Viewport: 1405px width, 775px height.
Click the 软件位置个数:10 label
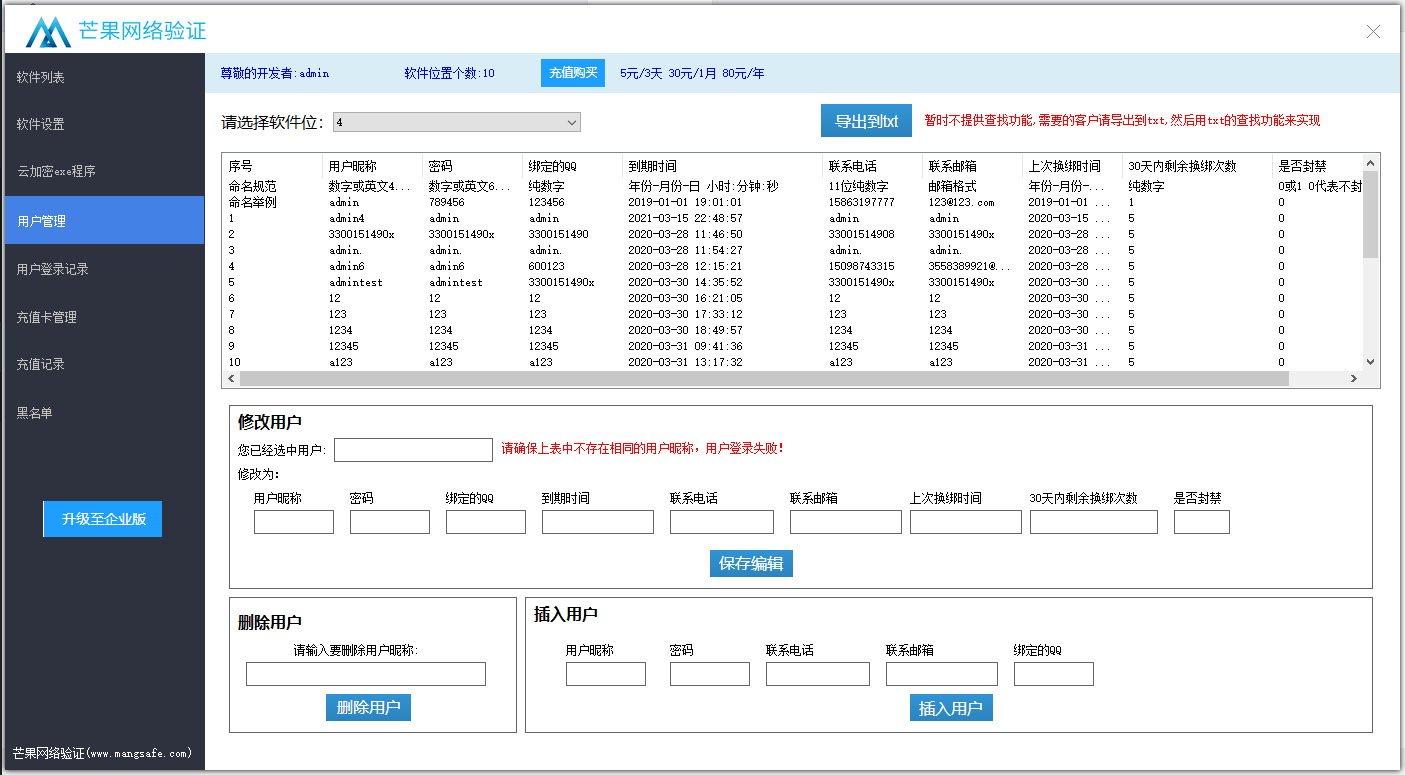[449, 73]
